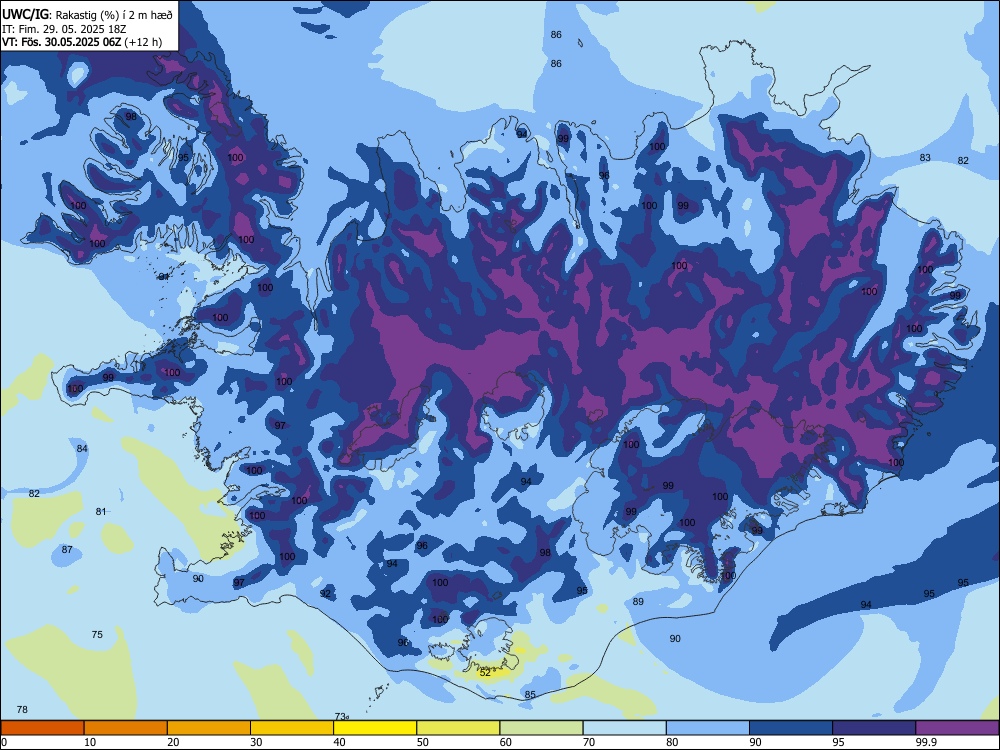Choose the pale yellow 50–60 legend swatch
The width and height of the screenshot is (1000, 750).
[x=458, y=728]
